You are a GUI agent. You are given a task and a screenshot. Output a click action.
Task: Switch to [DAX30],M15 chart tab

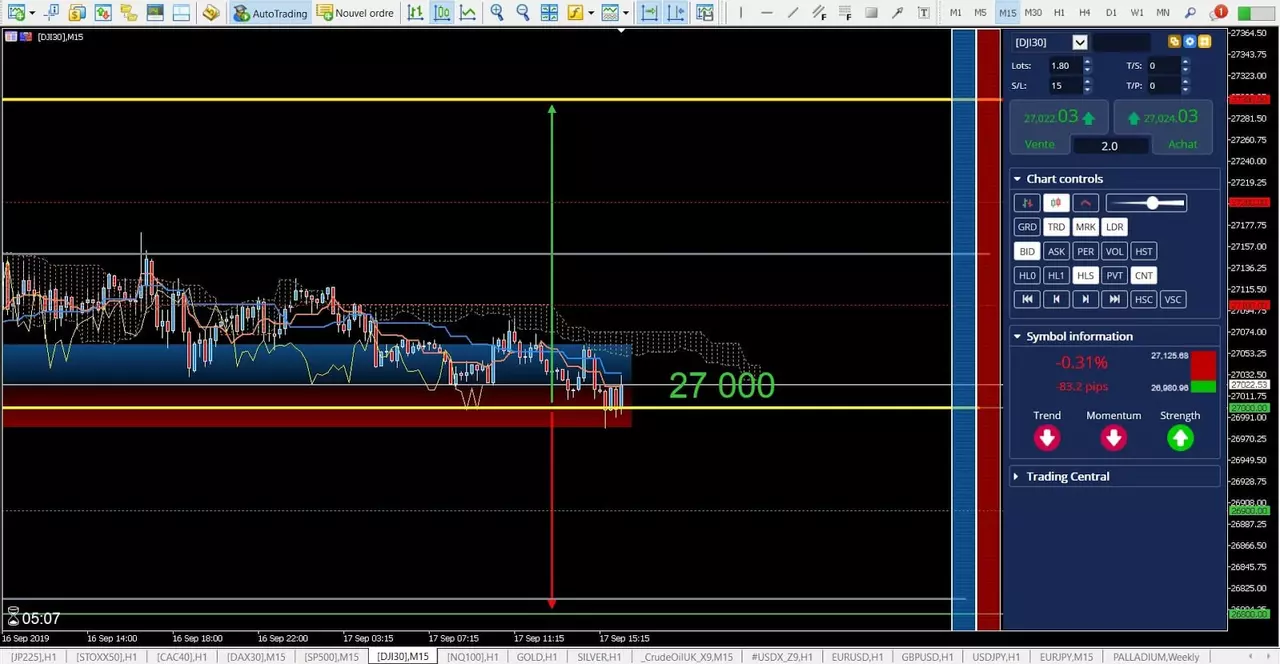click(x=256, y=657)
